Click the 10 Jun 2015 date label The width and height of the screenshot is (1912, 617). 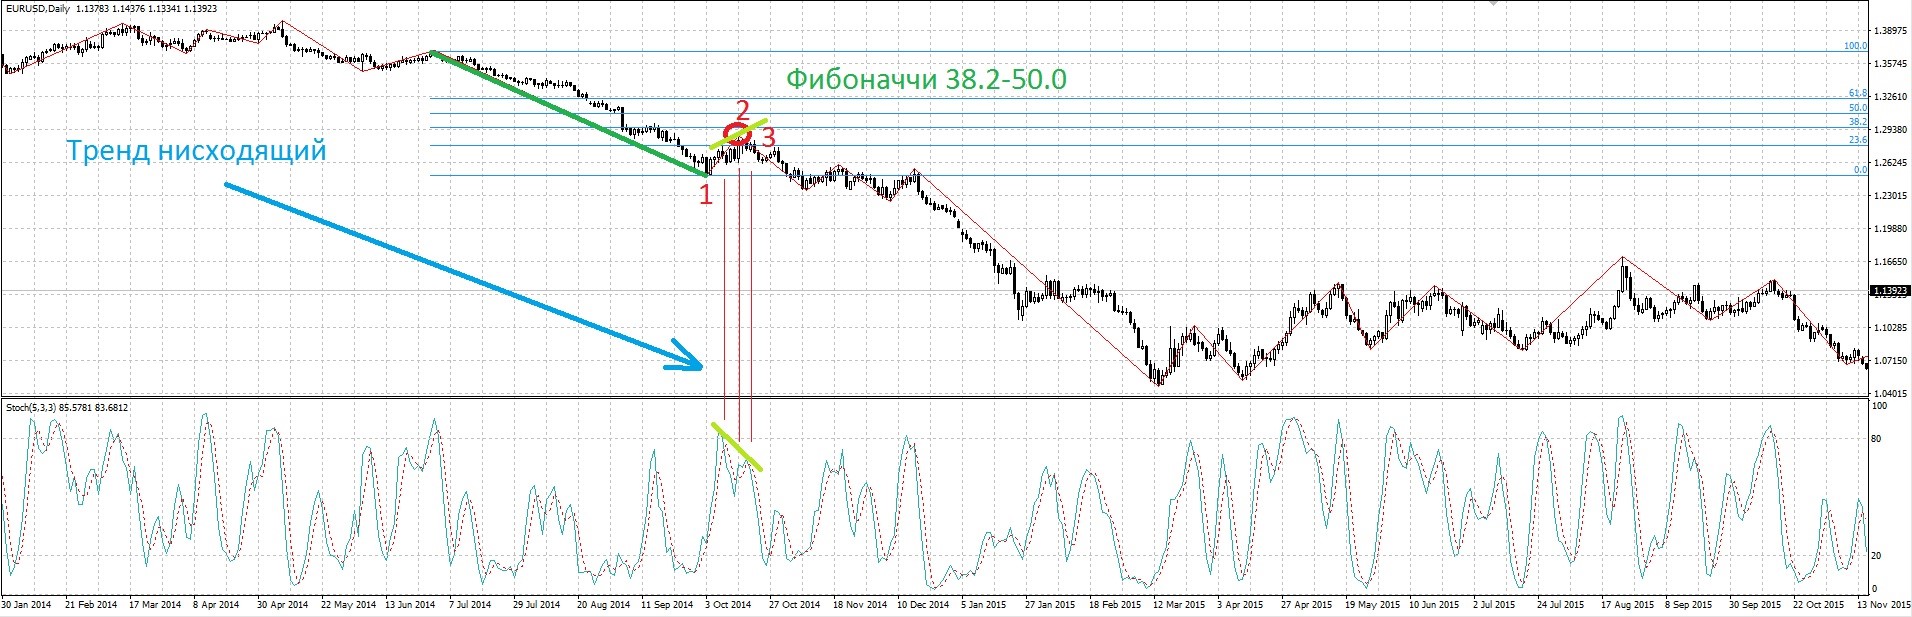click(x=1435, y=605)
